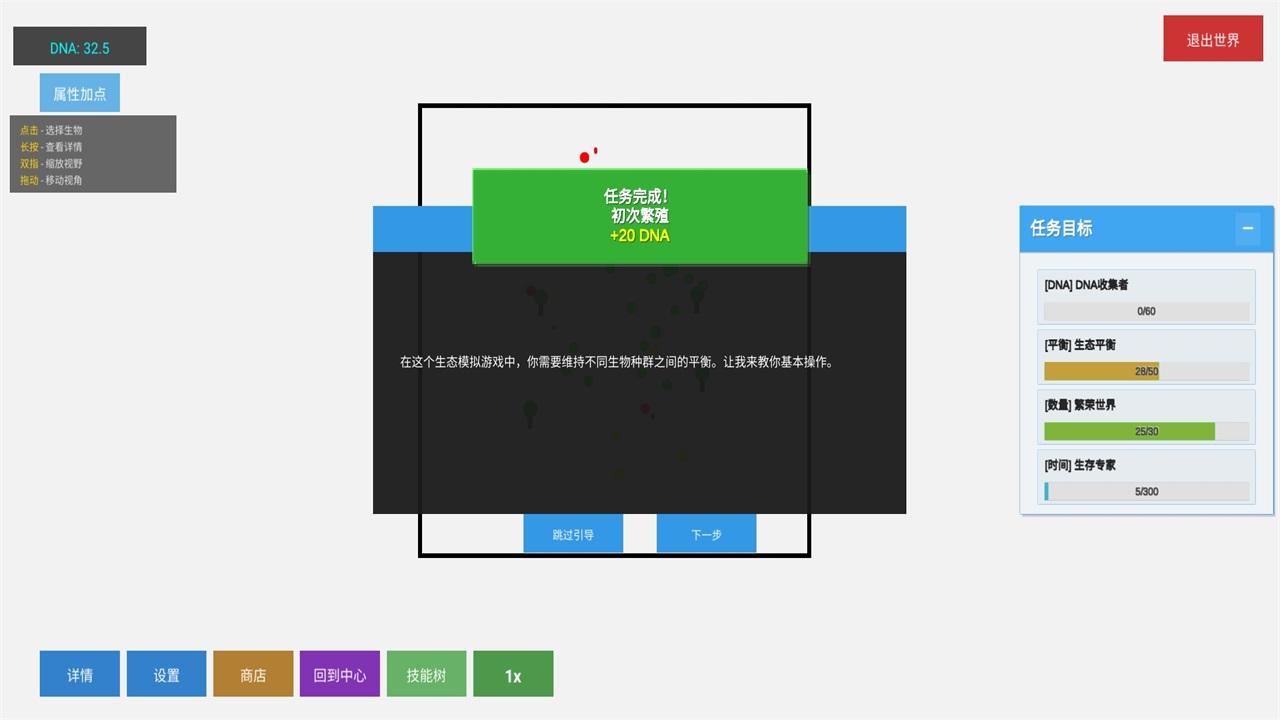Screen dimensions: 1280x720
Task: Open the 技能树 skill tree
Action: point(426,675)
